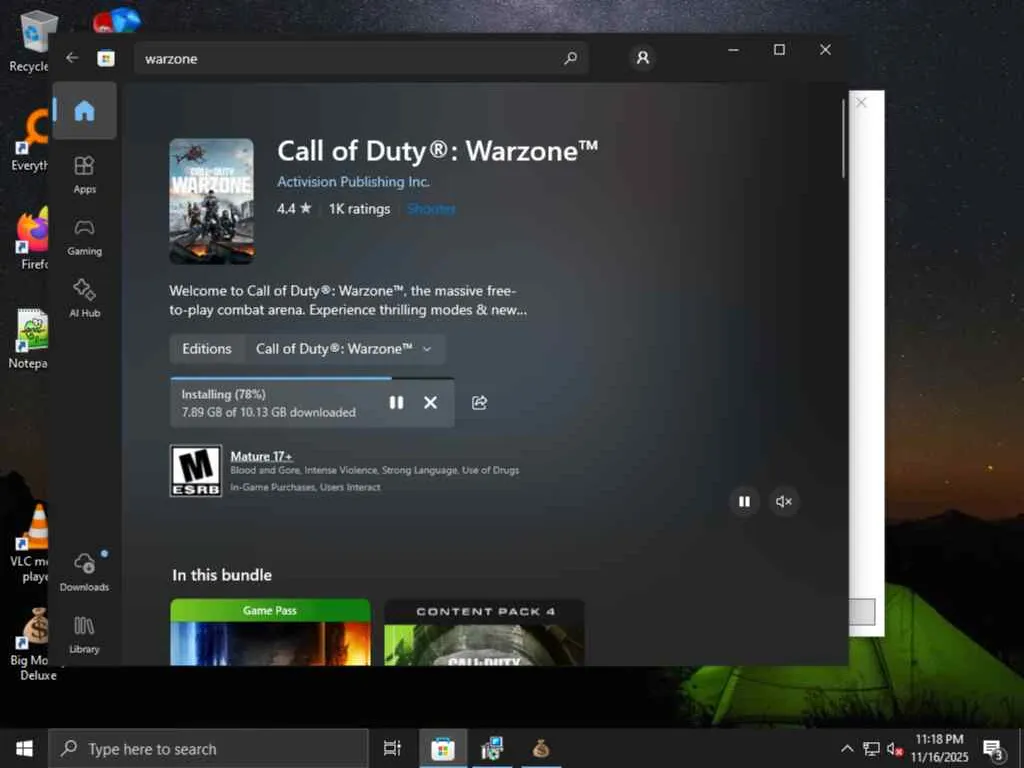The image size is (1024, 768).
Task: Open the Gaming section in sidebar
Action: pyautogui.click(x=84, y=237)
